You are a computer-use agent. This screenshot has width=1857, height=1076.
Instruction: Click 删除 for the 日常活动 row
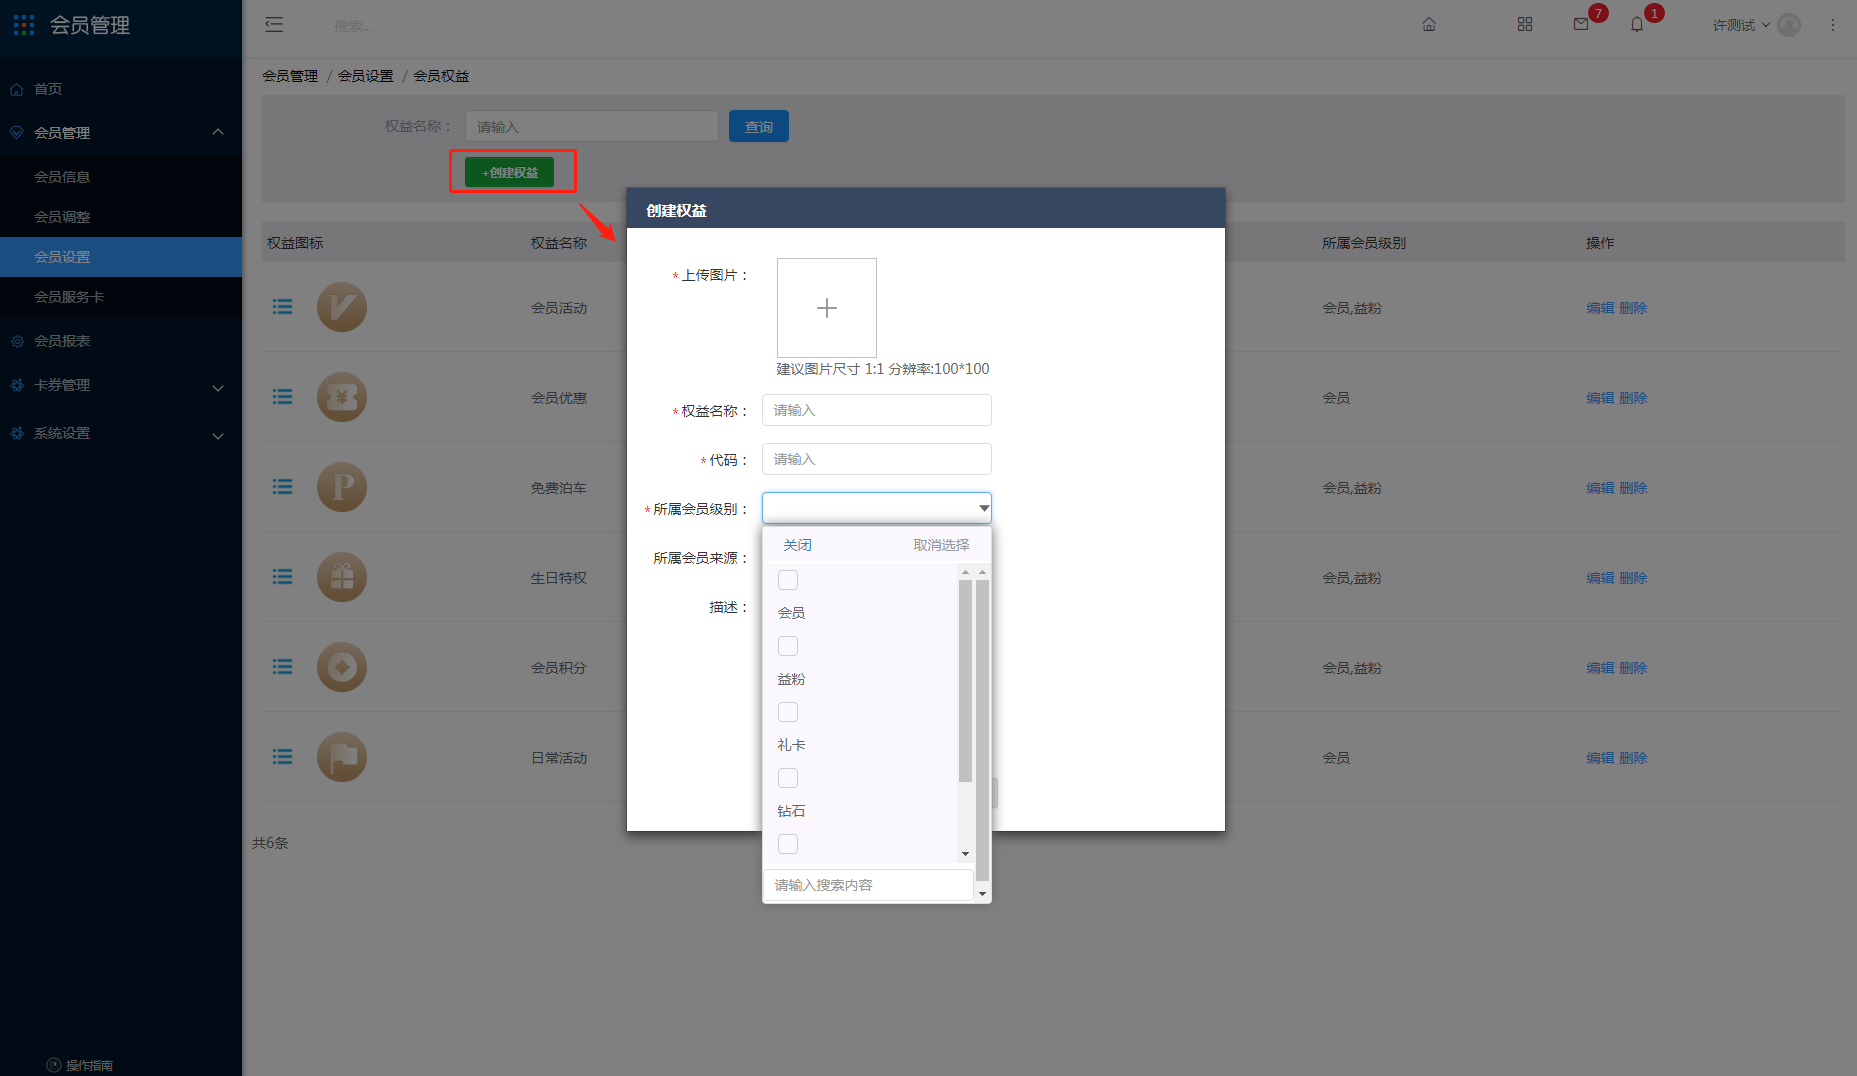[x=1633, y=758]
